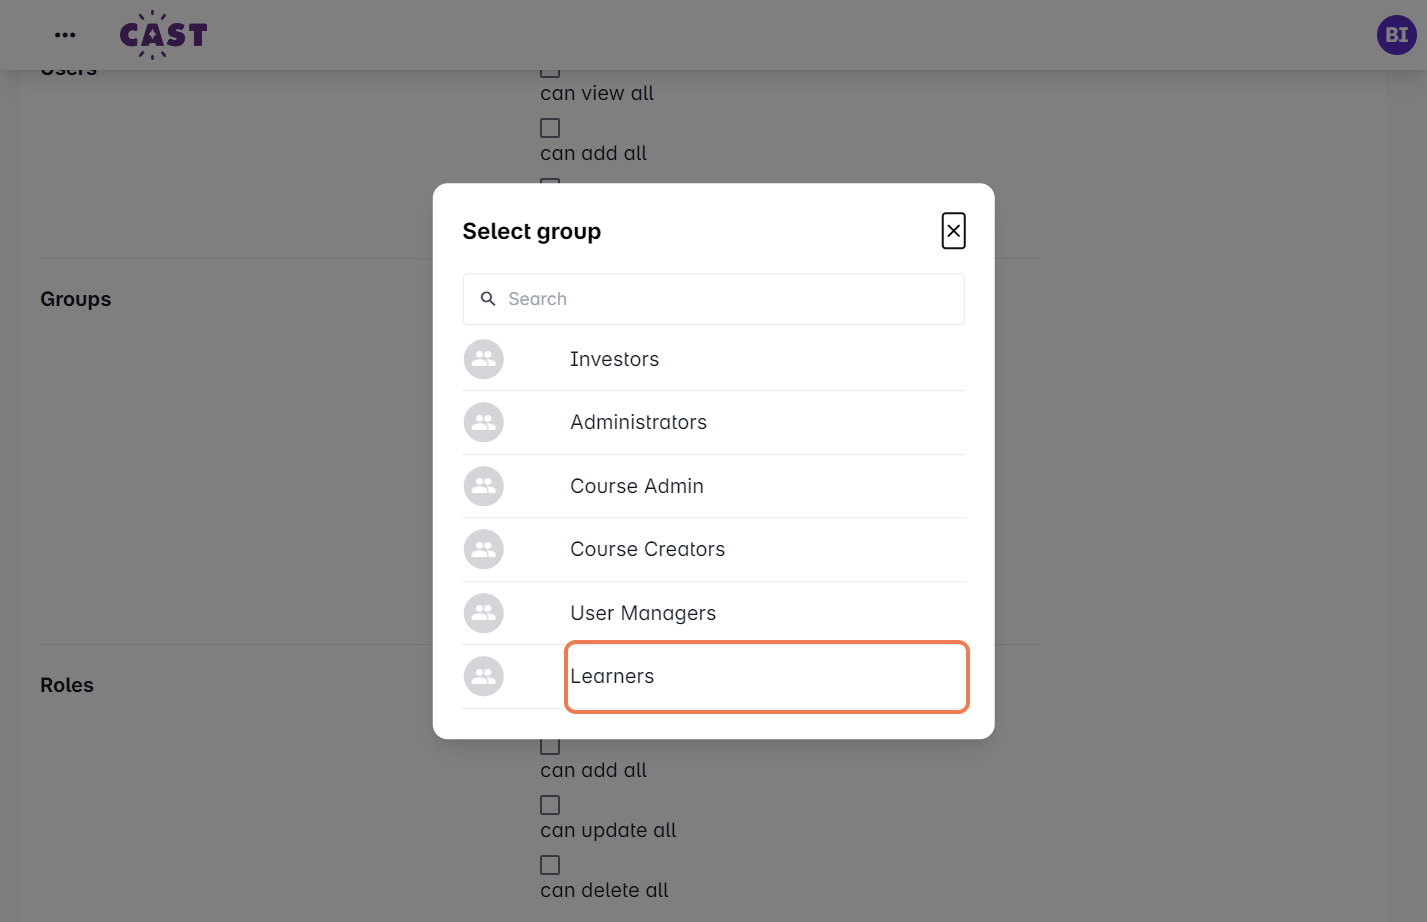Viewport: 1427px width, 922px height.
Task: Close the Select group dialog
Action: pyautogui.click(x=953, y=231)
